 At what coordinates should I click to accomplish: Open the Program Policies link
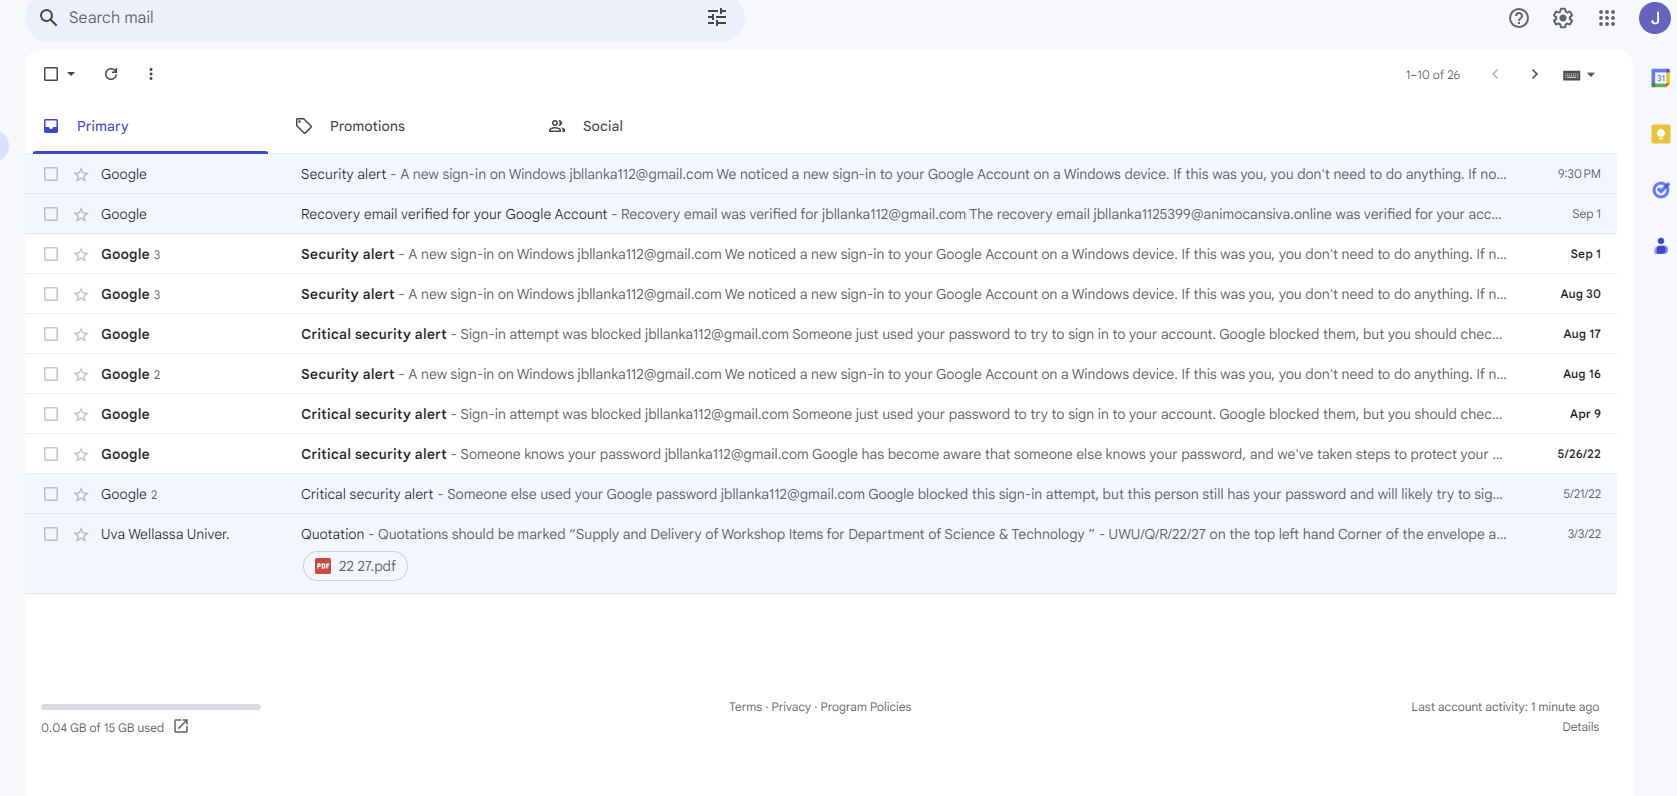866,707
